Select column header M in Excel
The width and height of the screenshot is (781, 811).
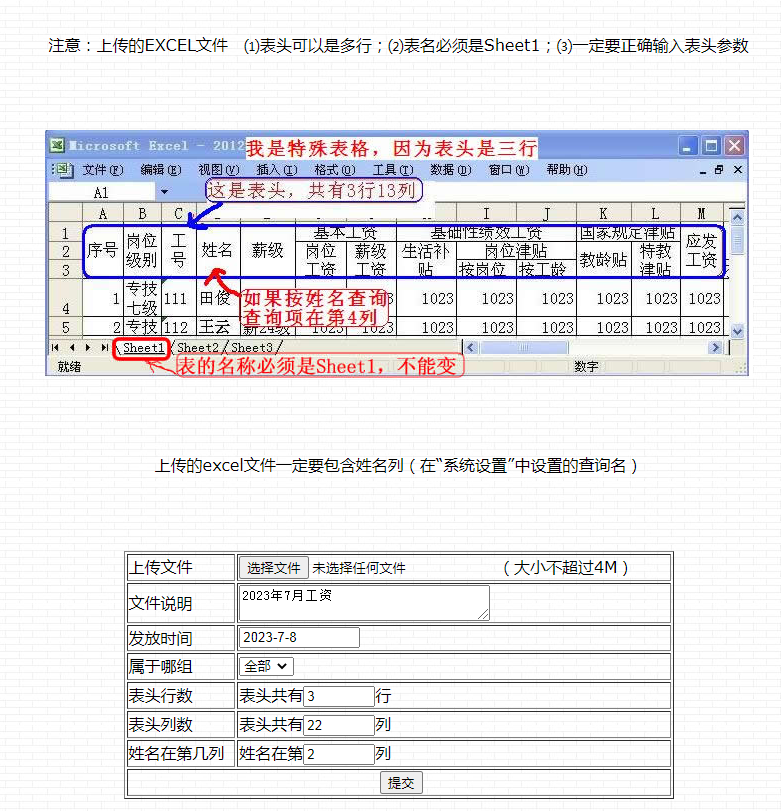coord(702,214)
